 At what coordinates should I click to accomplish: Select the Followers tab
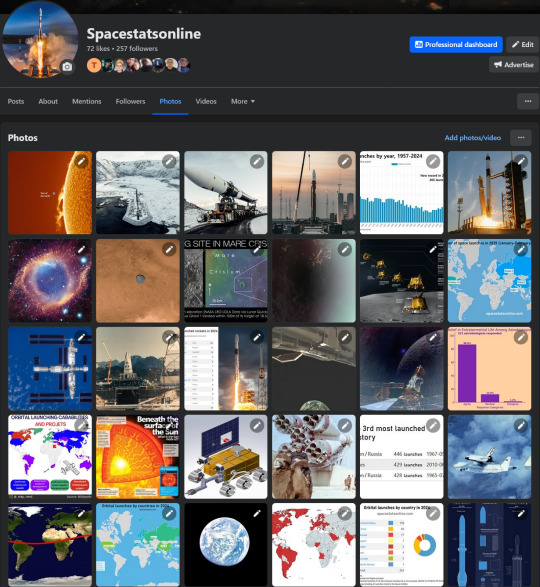click(130, 101)
